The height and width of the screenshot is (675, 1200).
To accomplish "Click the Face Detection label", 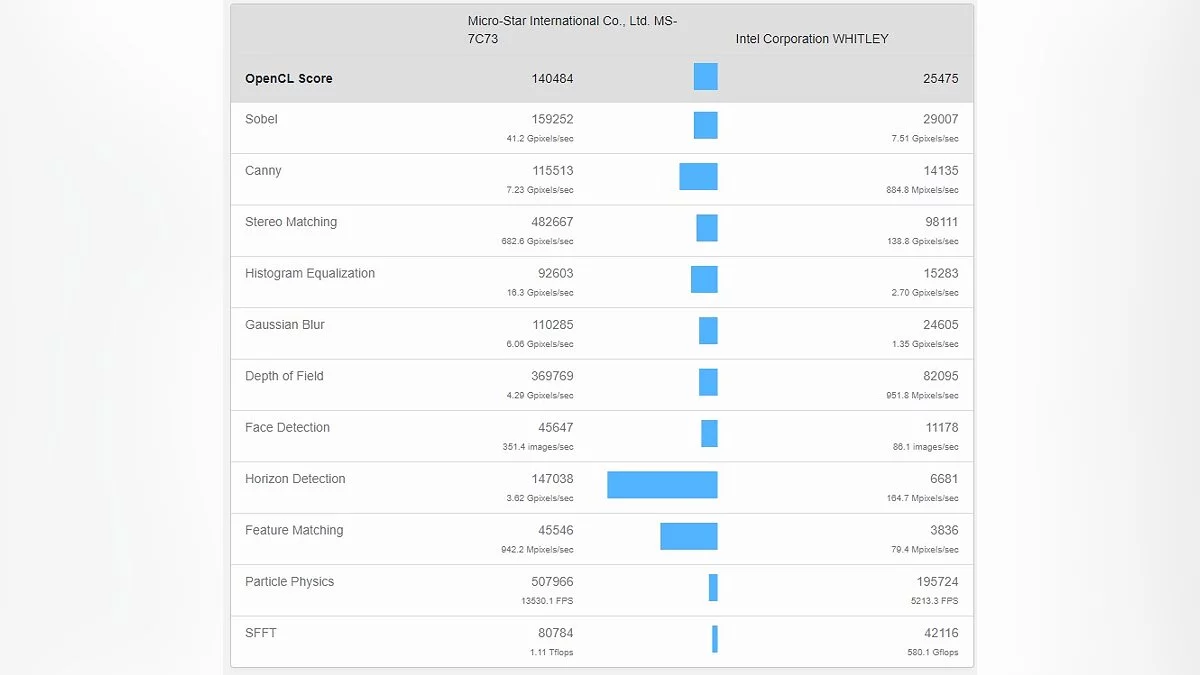I will 287,428.
